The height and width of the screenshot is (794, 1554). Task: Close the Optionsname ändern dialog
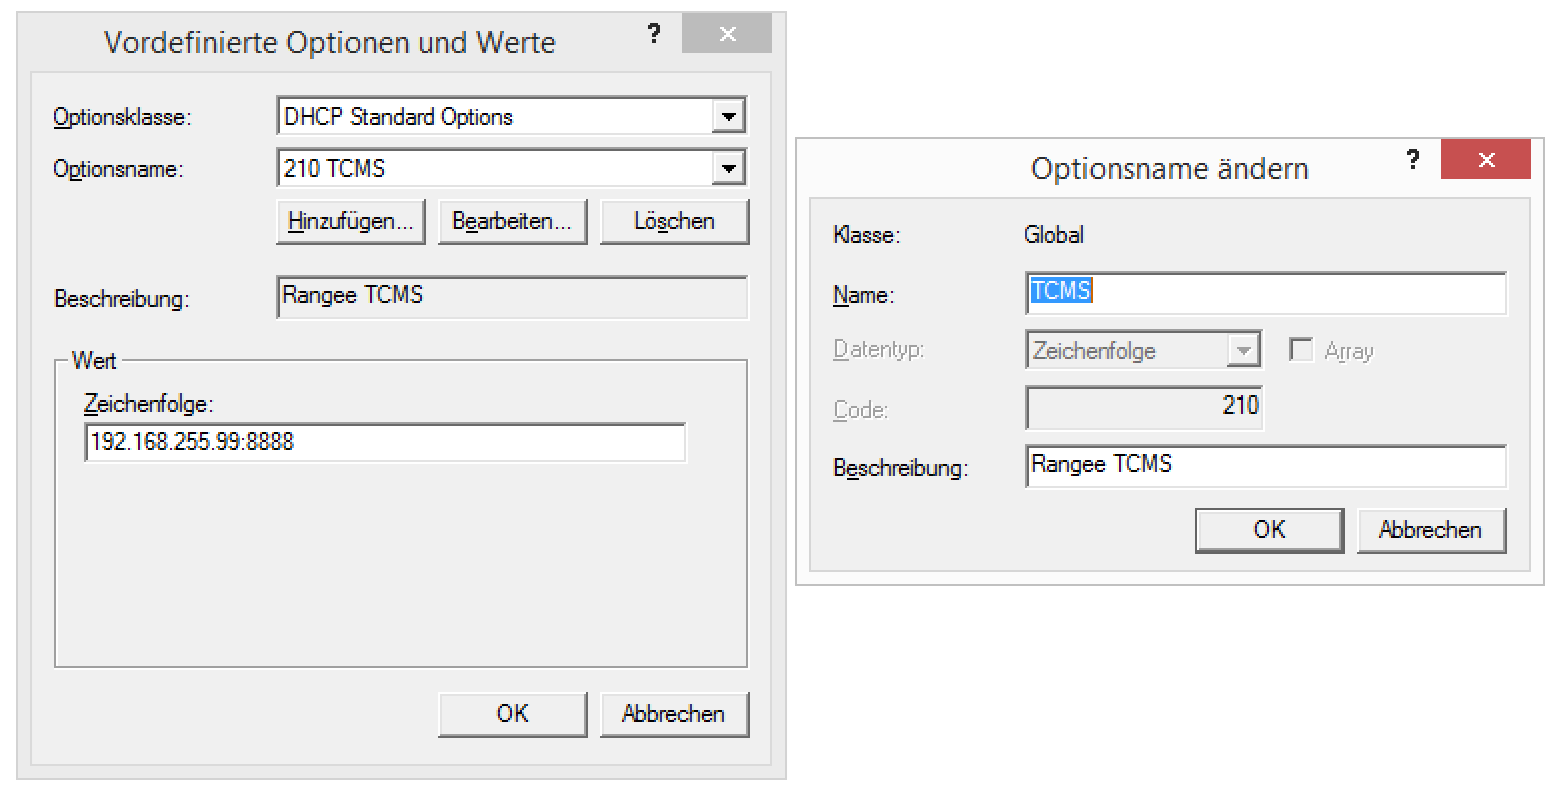pos(1485,160)
